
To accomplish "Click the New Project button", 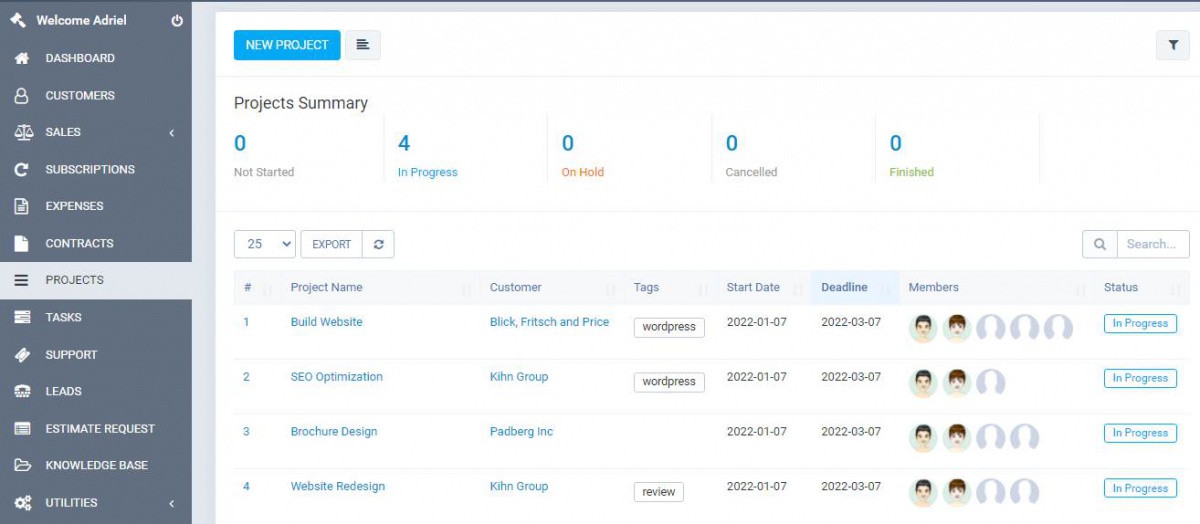I will [287, 45].
